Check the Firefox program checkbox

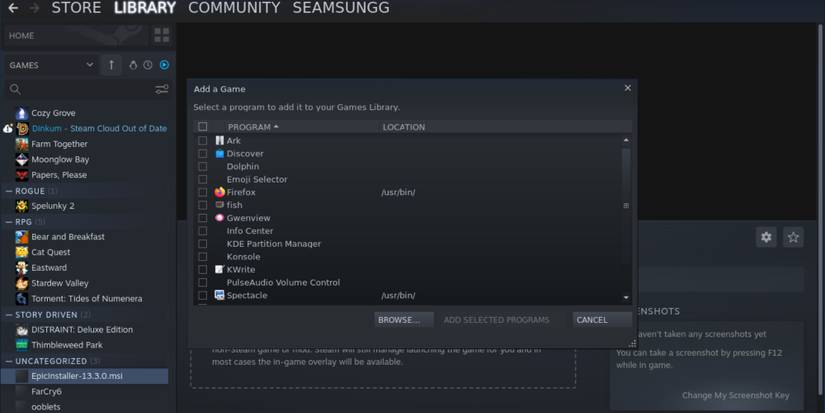click(203, 192)
